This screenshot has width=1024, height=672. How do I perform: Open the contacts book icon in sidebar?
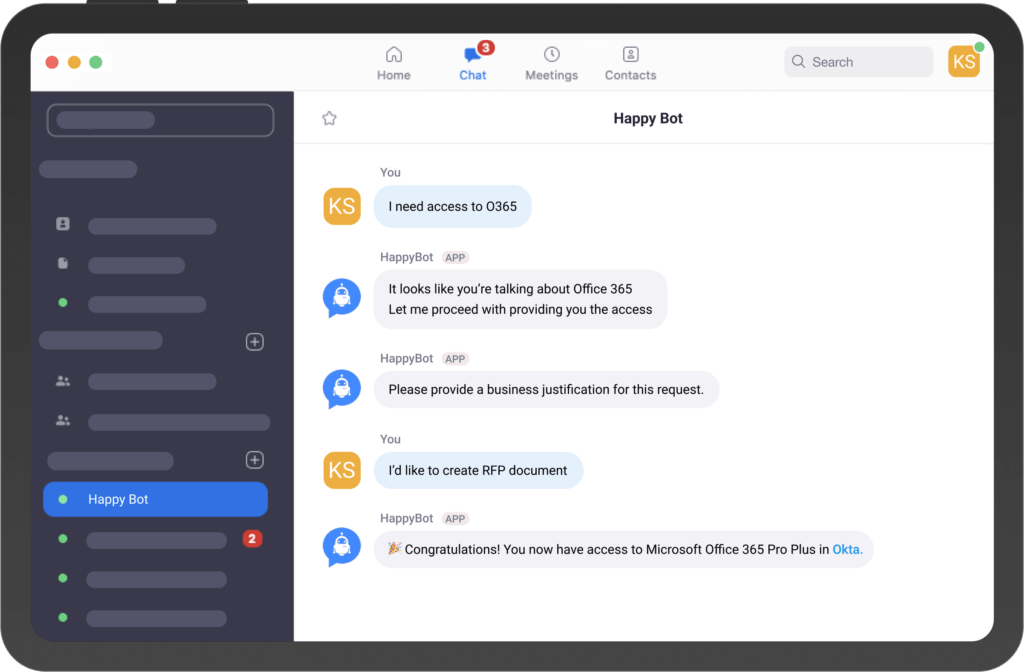(62, 224)
